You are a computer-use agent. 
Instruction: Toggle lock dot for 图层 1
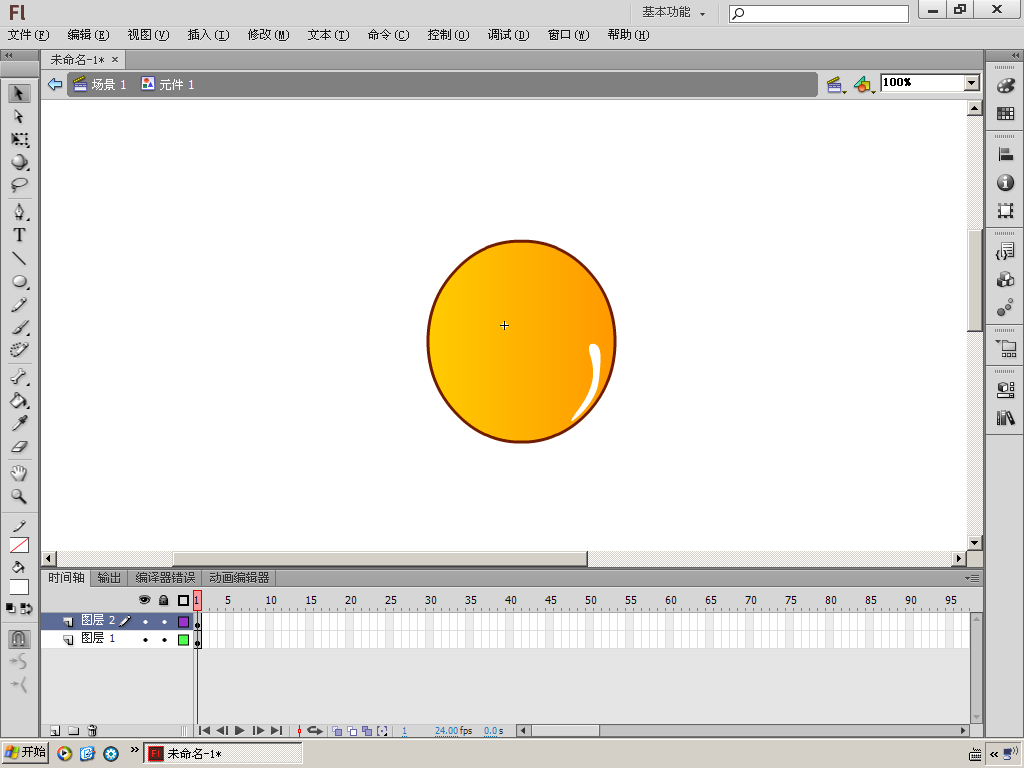click(164, 639)
